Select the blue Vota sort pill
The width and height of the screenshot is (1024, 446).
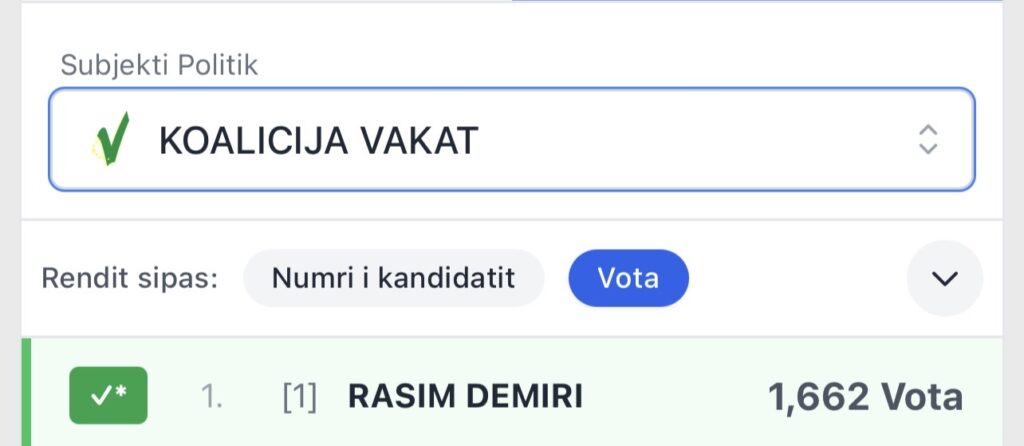(x=628, y=277)
